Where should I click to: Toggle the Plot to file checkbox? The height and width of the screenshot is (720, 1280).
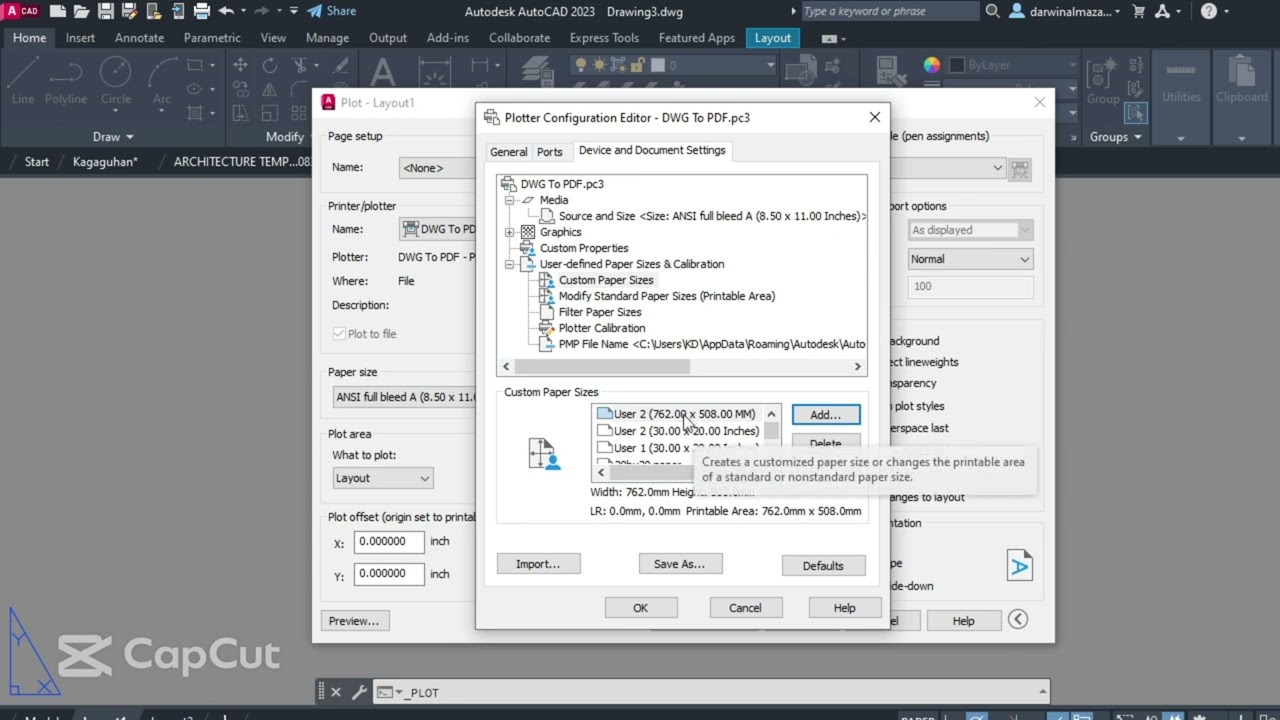tap(339, 334)
